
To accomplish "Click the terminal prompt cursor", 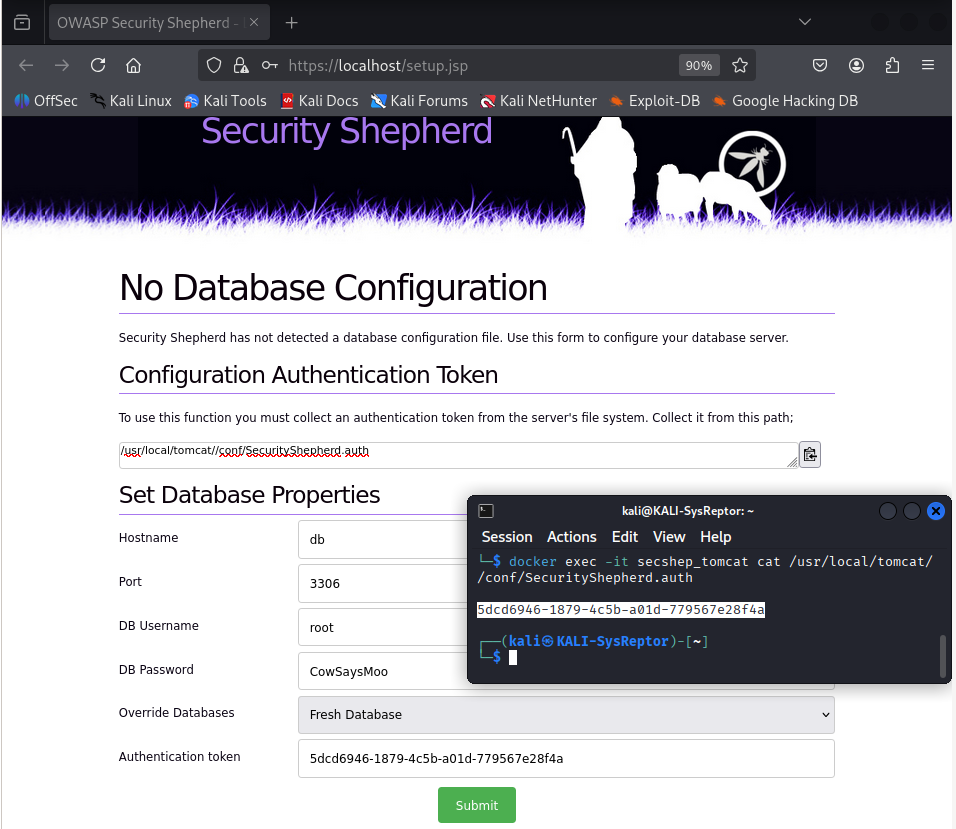I will pos(513,657).
